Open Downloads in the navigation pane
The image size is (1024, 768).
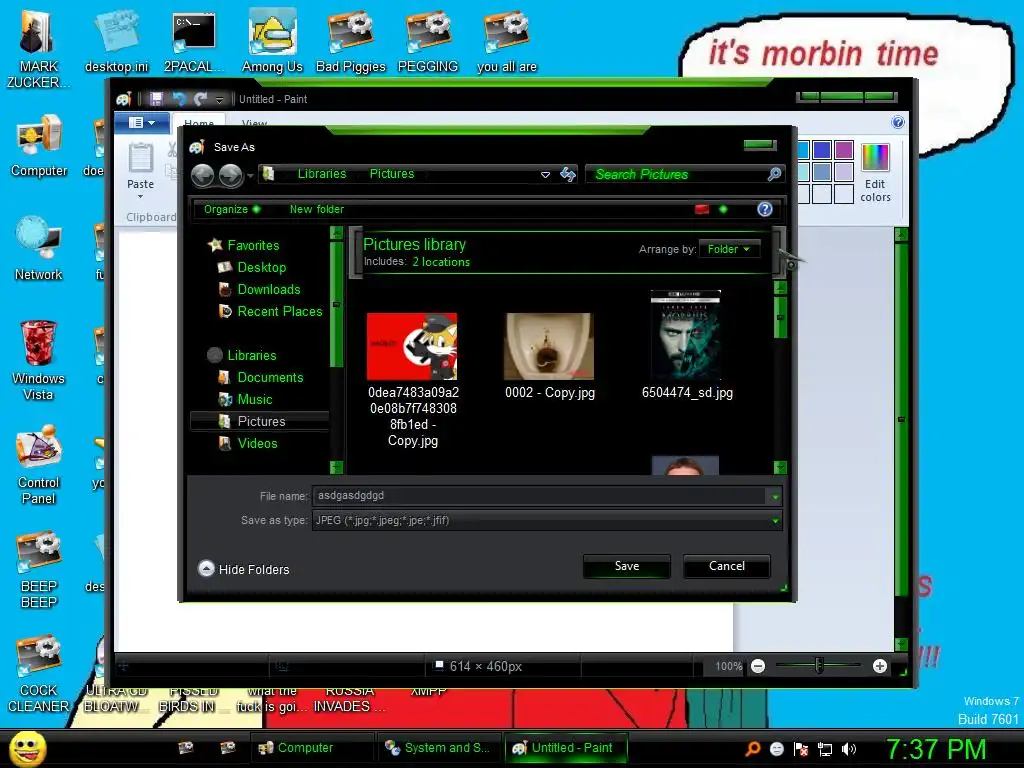point(268,289)
